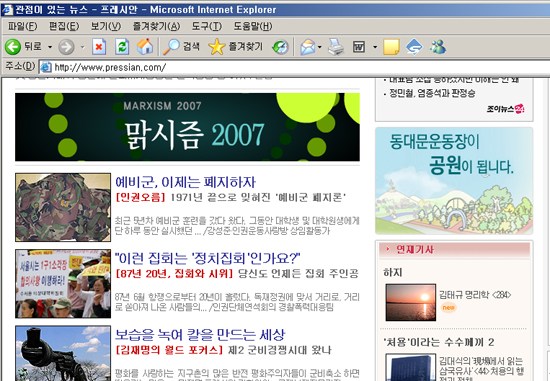Open the History clock icon
This screenshot has height=381, width=550.
pos(281,47)
